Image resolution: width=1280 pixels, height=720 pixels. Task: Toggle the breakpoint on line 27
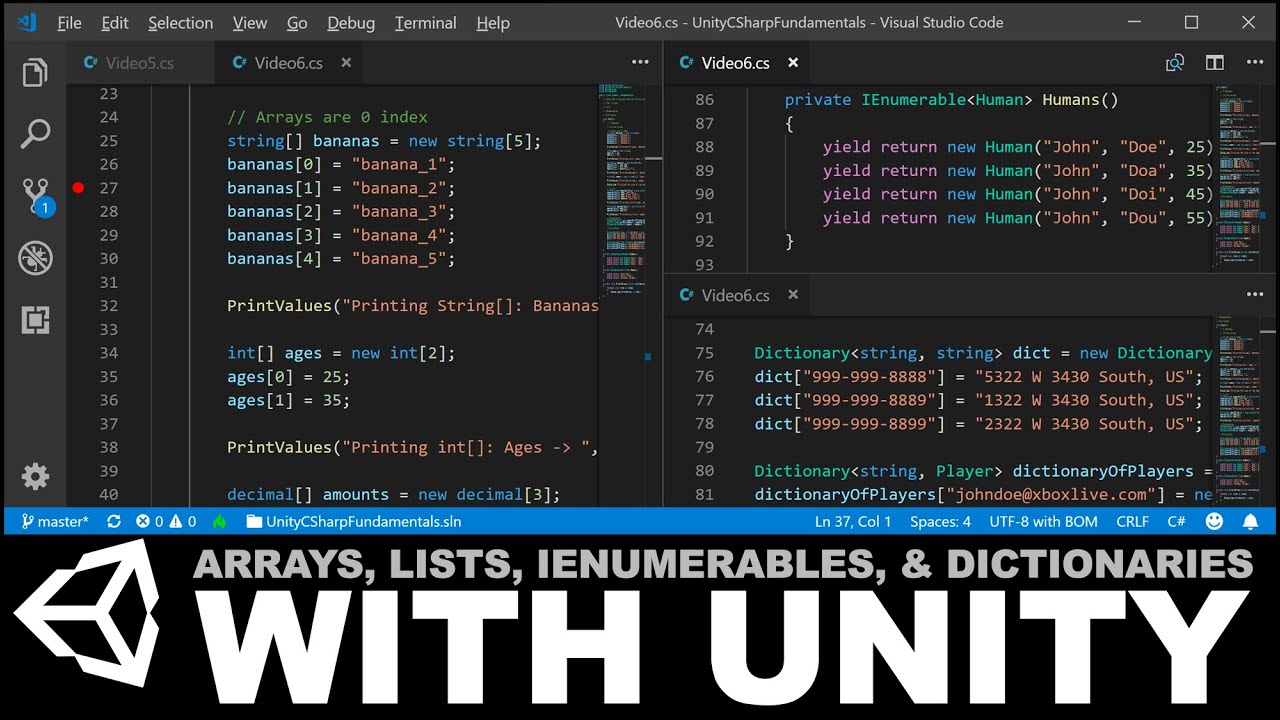pos(78,187)
